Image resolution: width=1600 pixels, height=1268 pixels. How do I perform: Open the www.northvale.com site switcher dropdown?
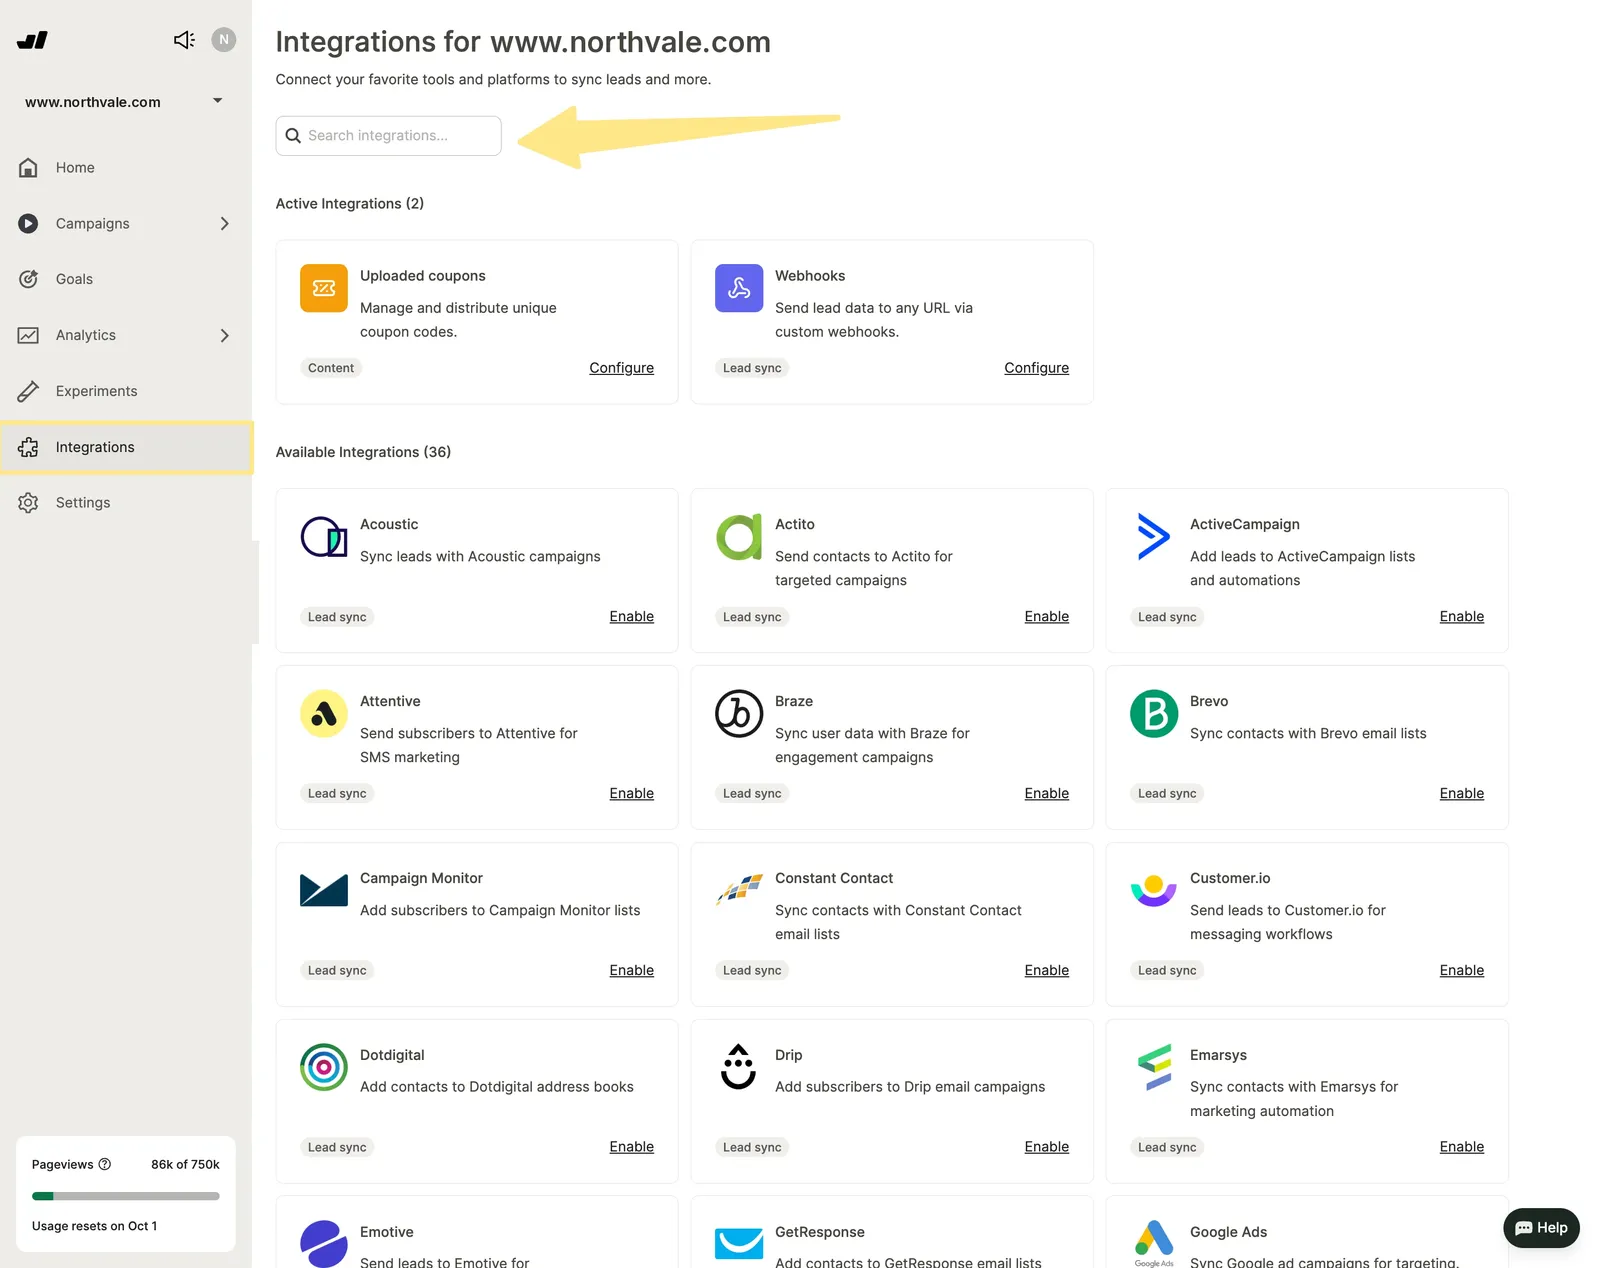point(125,102)
